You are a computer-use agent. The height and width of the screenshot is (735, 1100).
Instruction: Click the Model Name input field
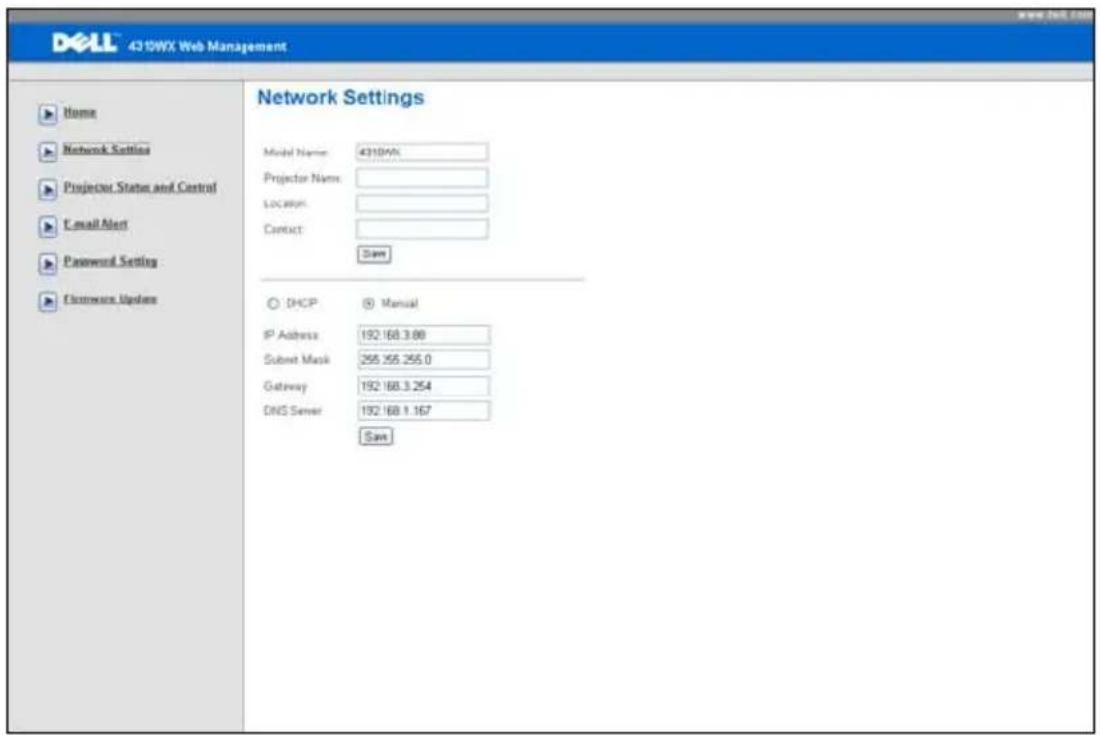pos(422,152)
